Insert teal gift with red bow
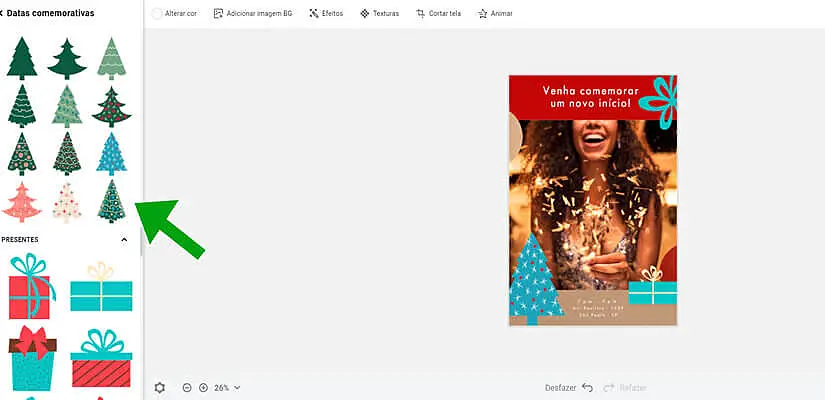 (x=32, y=358)
